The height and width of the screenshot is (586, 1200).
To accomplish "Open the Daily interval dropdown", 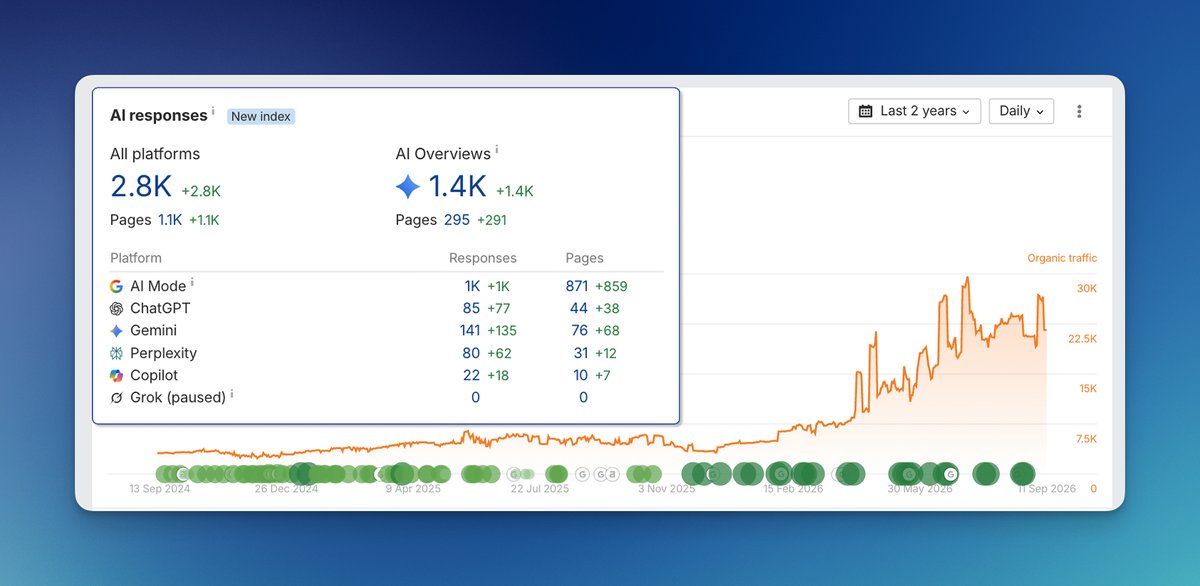I will tap(1021, 111).
